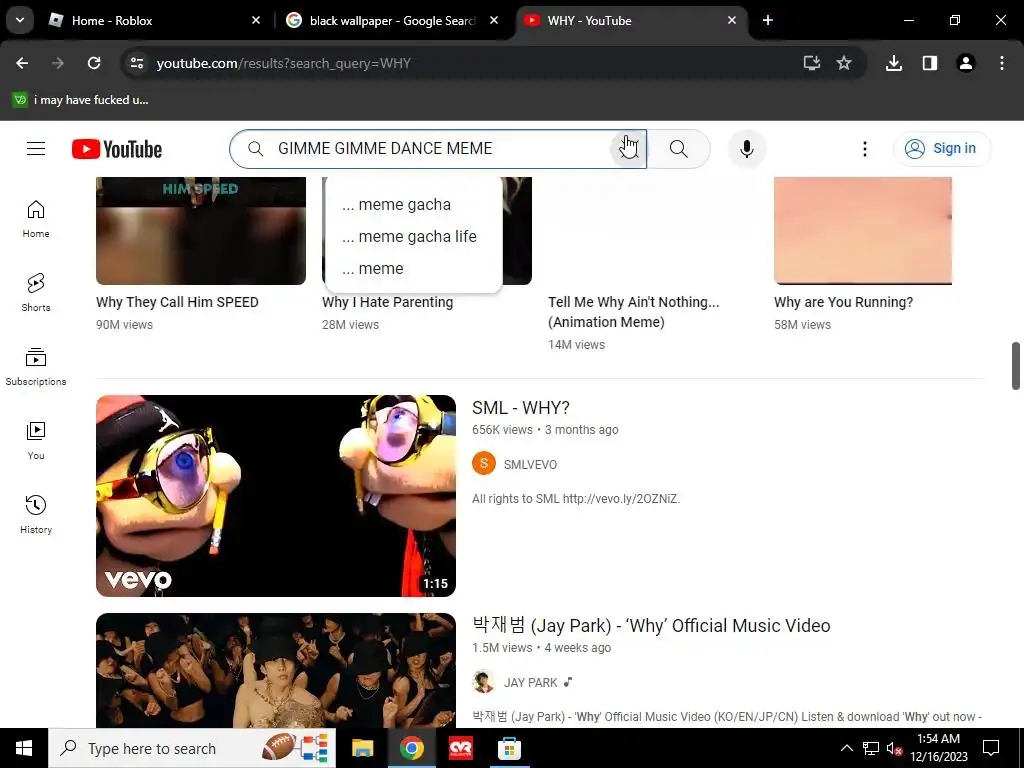This screenshot has width=1024, height=768.
Task: Start voice search with the microphone
Action: click(x=746, y=149)
